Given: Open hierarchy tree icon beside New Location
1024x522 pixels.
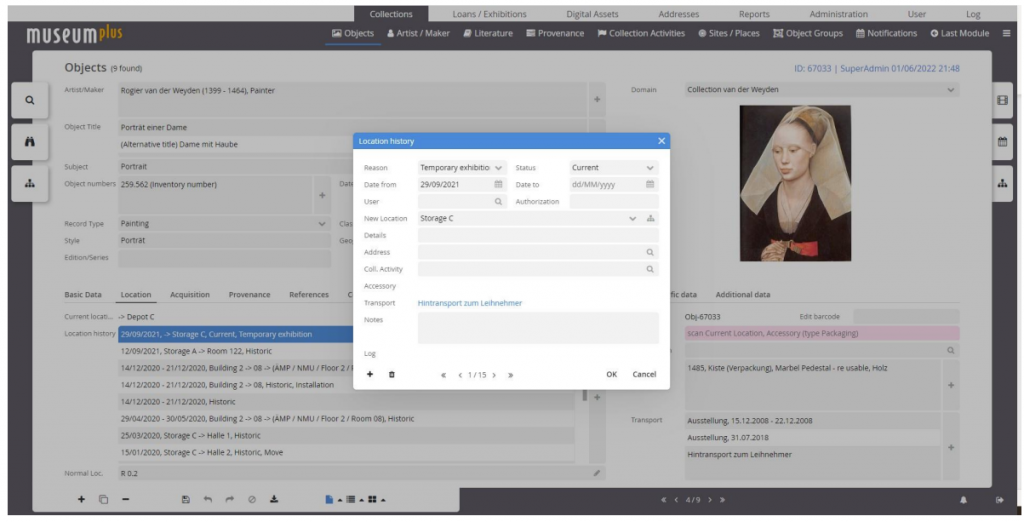Looking at the screenshot, I should coord(651,218).
